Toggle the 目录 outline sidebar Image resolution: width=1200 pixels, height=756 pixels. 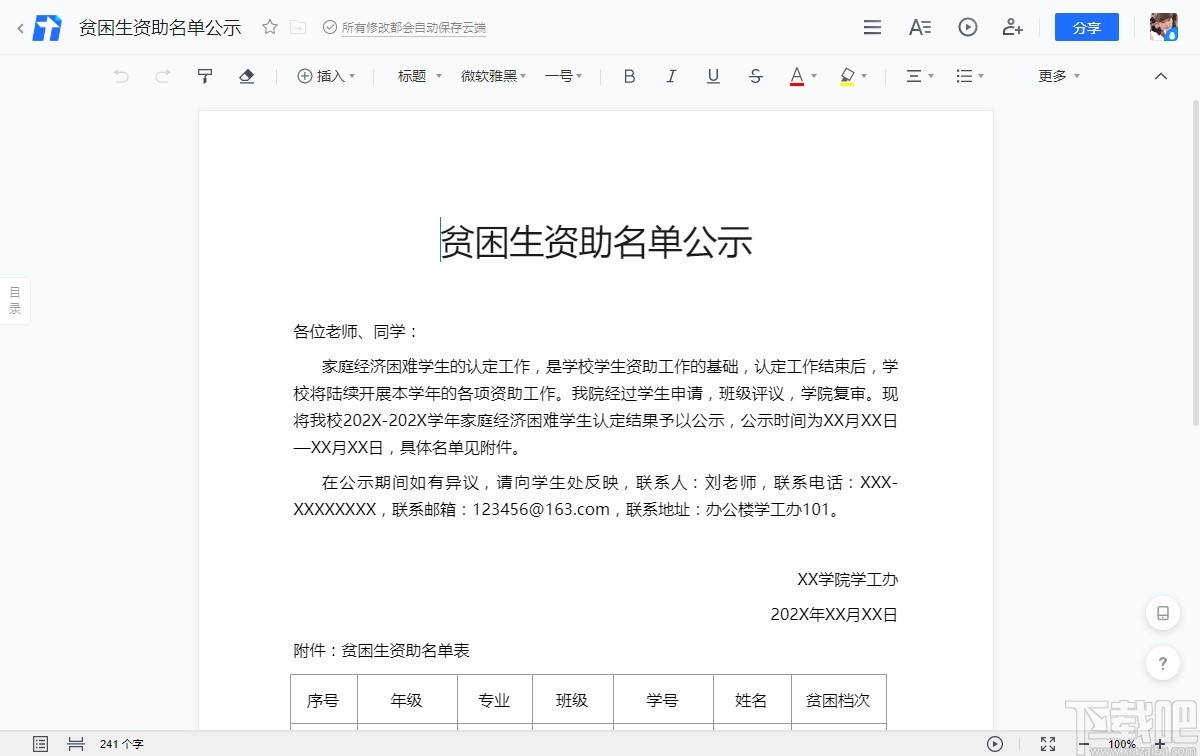coord(14,299)
